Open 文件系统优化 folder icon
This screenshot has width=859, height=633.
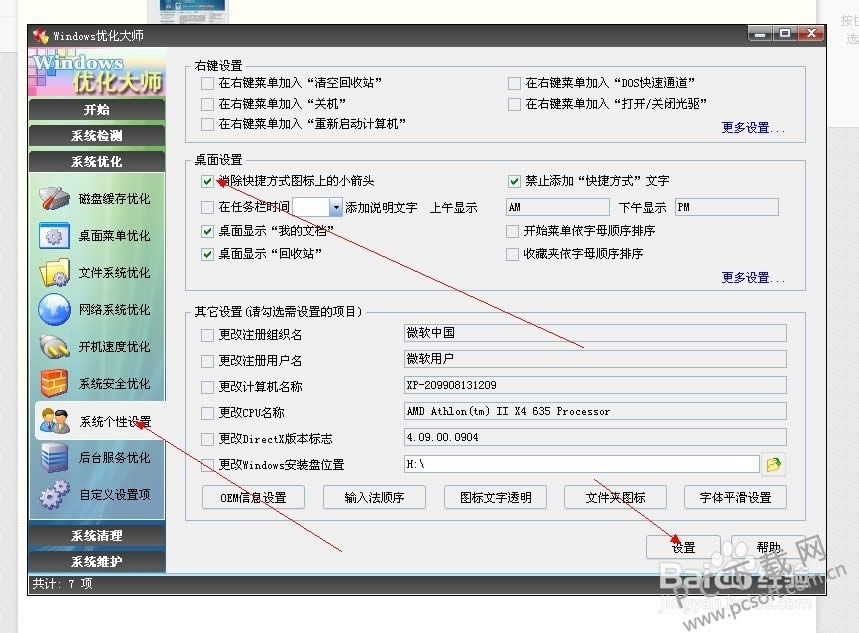[54, 272]
